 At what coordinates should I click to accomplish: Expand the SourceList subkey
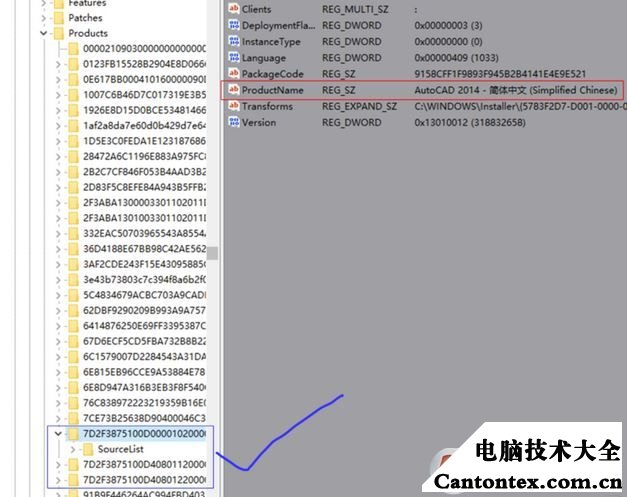coord(73,449)
